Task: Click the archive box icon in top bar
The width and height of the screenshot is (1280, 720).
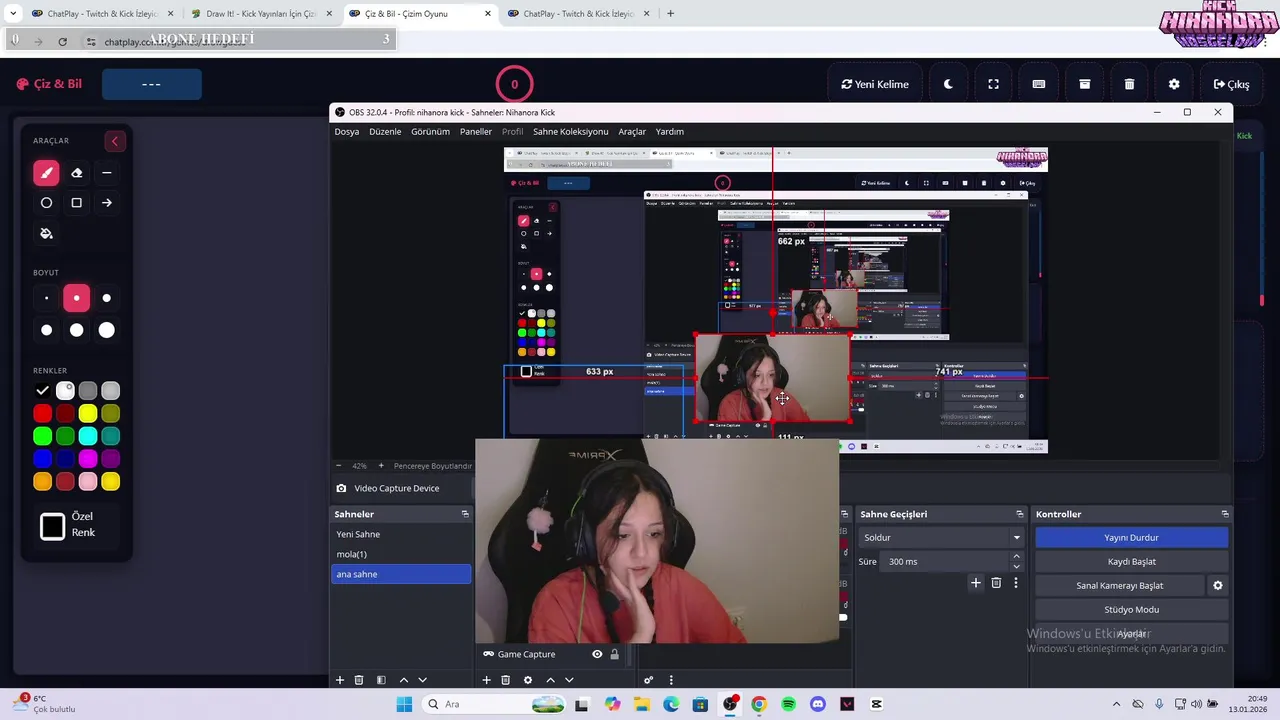Action: click(1084, 84)
